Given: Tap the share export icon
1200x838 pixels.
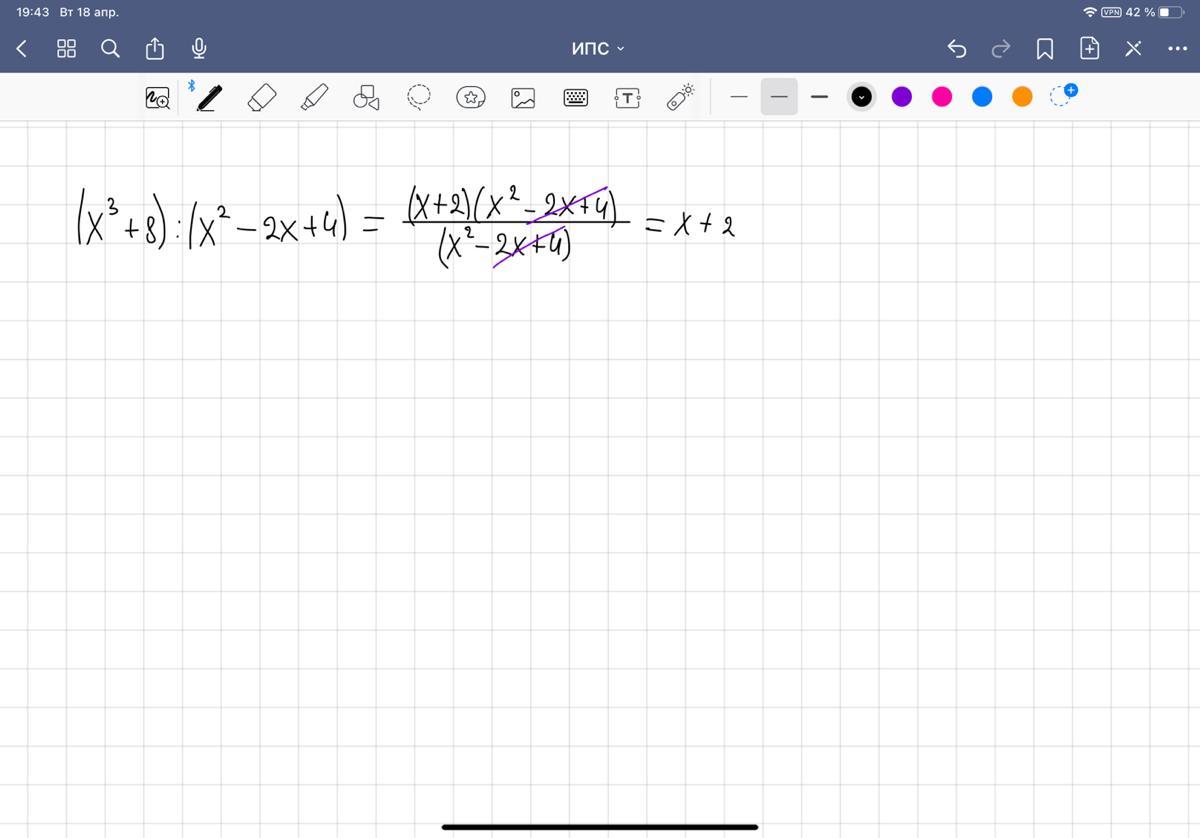Looking at the screenshot, I should coord(155,48).
